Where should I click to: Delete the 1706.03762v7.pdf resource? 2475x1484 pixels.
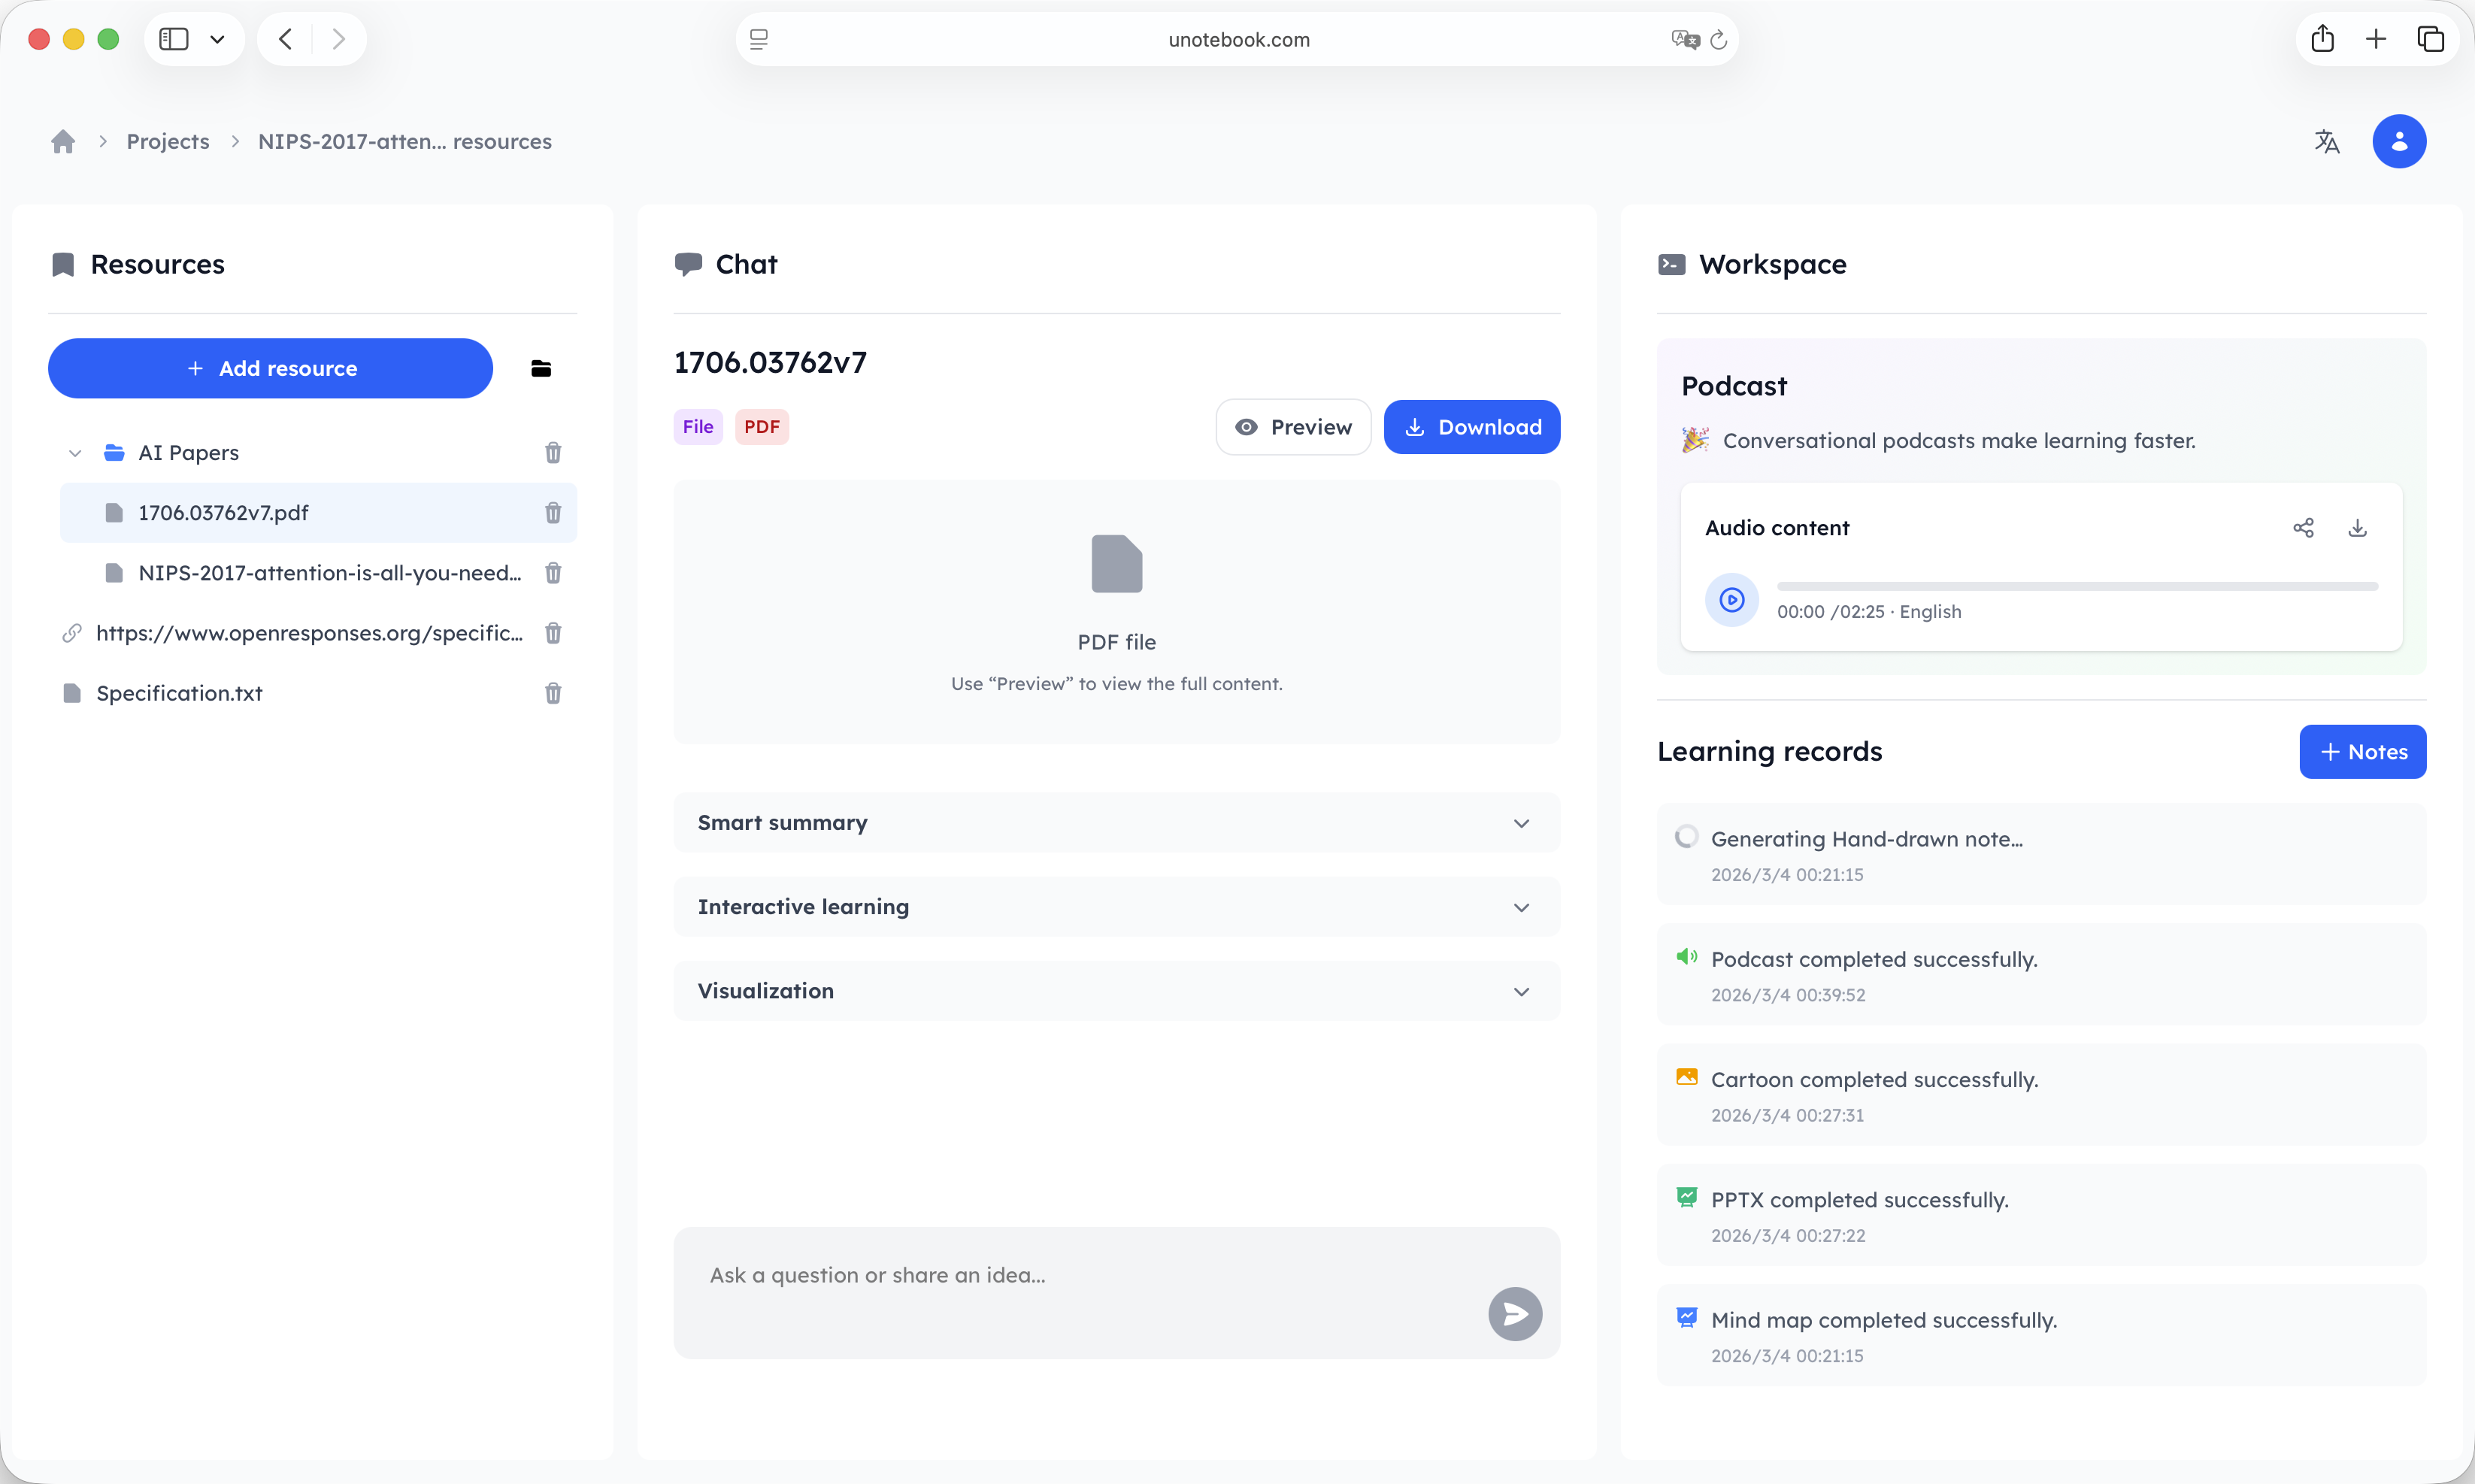(553, 512)
